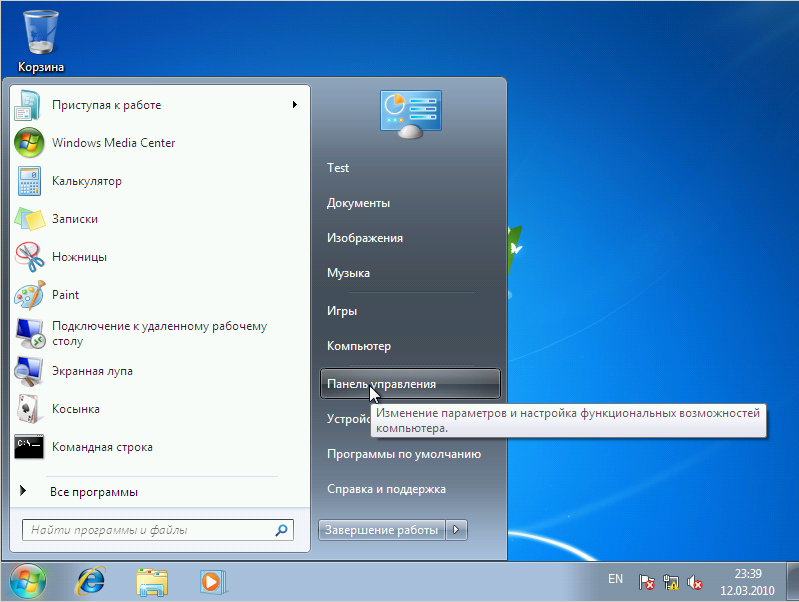799x602 pixels.
Task: Click the Windows Media Center label
Action: pos(114,143)
